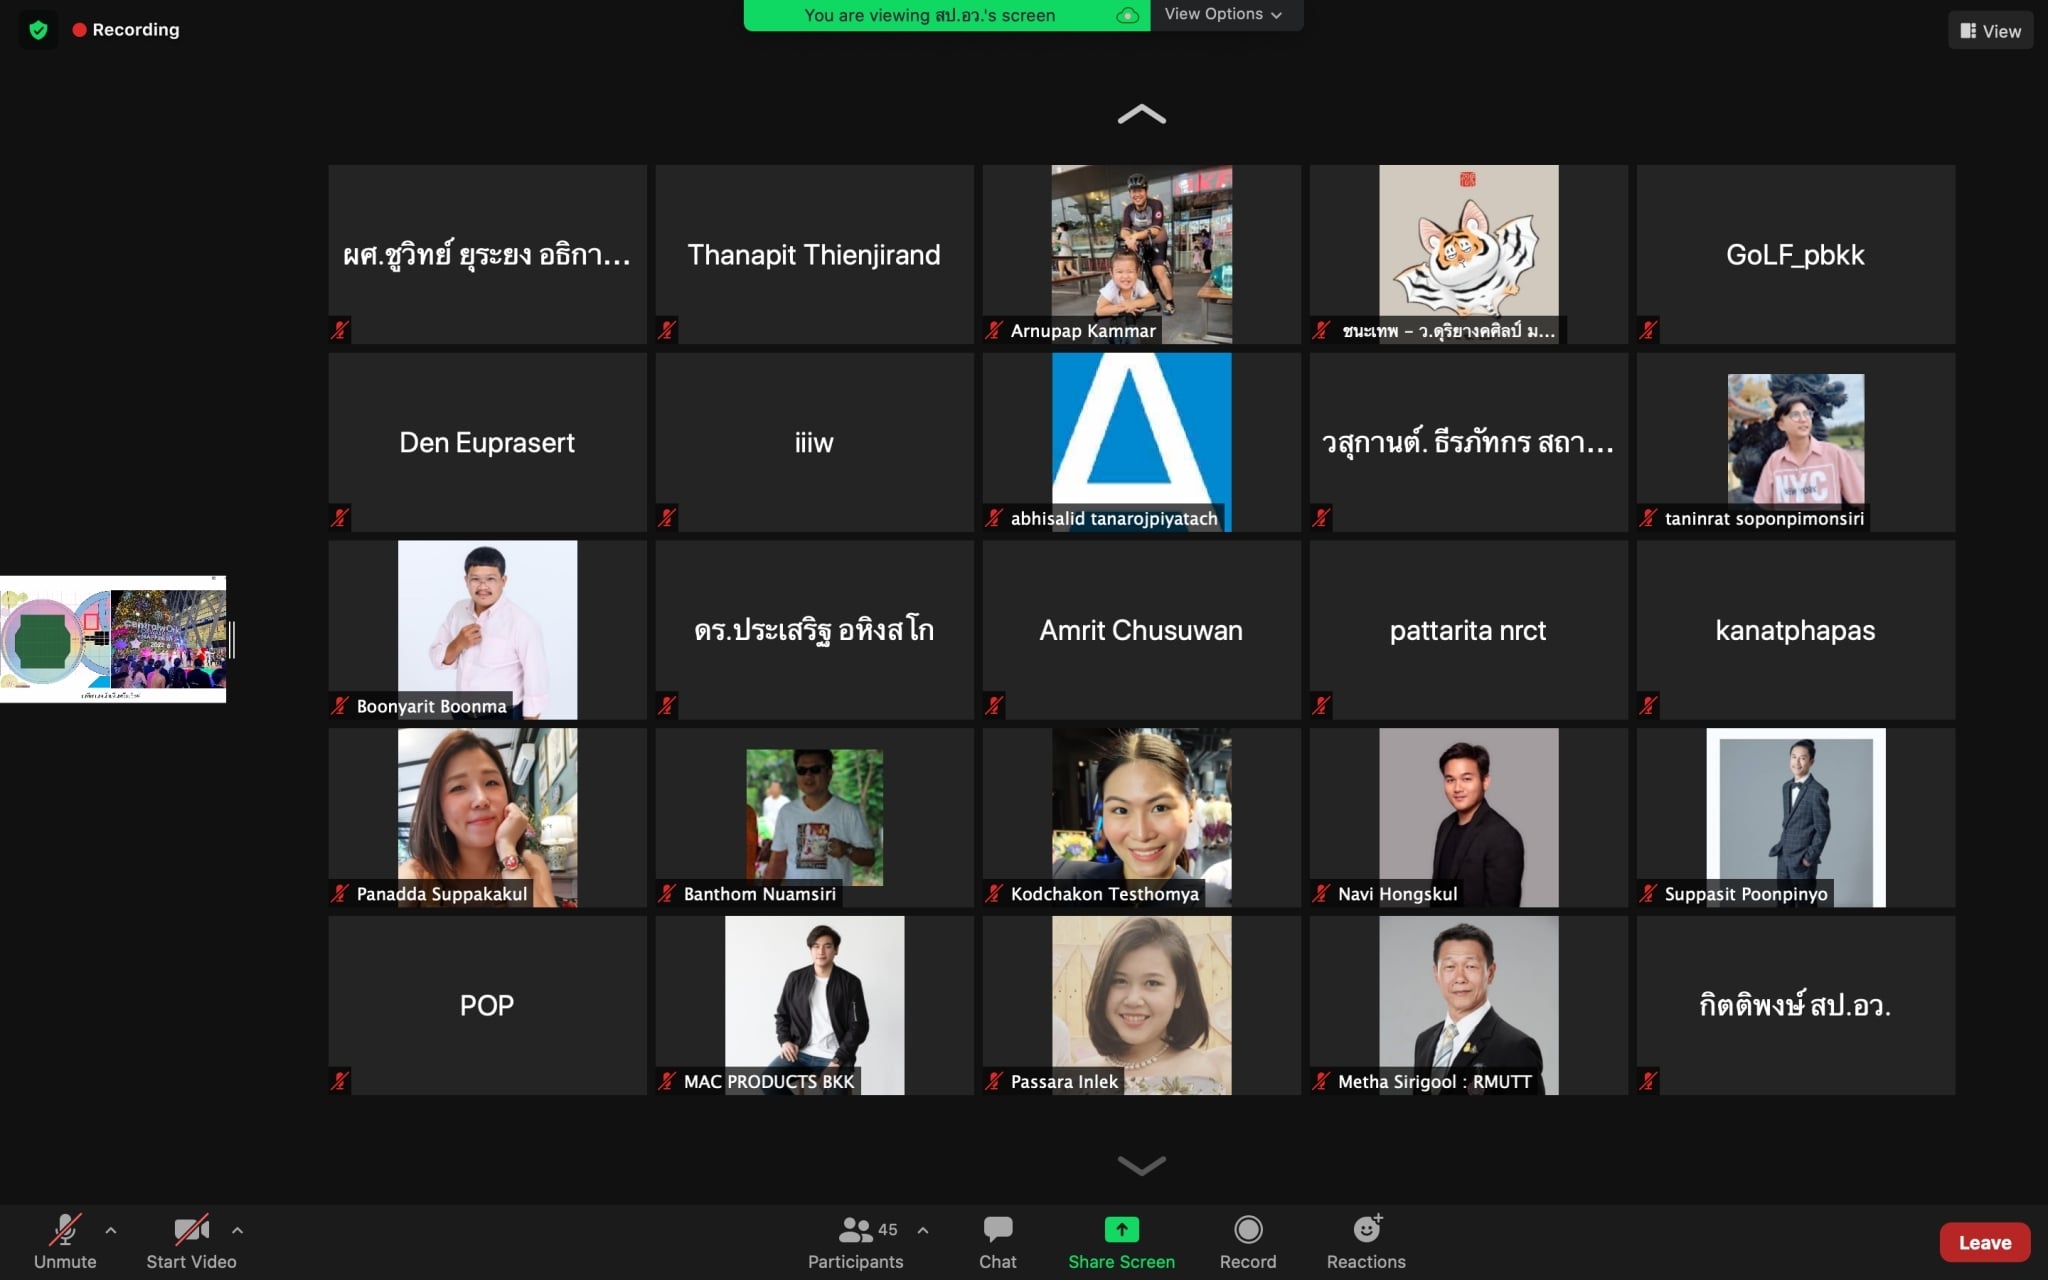
Task: Click the red Leave button
Action: pos(1984,1242)
